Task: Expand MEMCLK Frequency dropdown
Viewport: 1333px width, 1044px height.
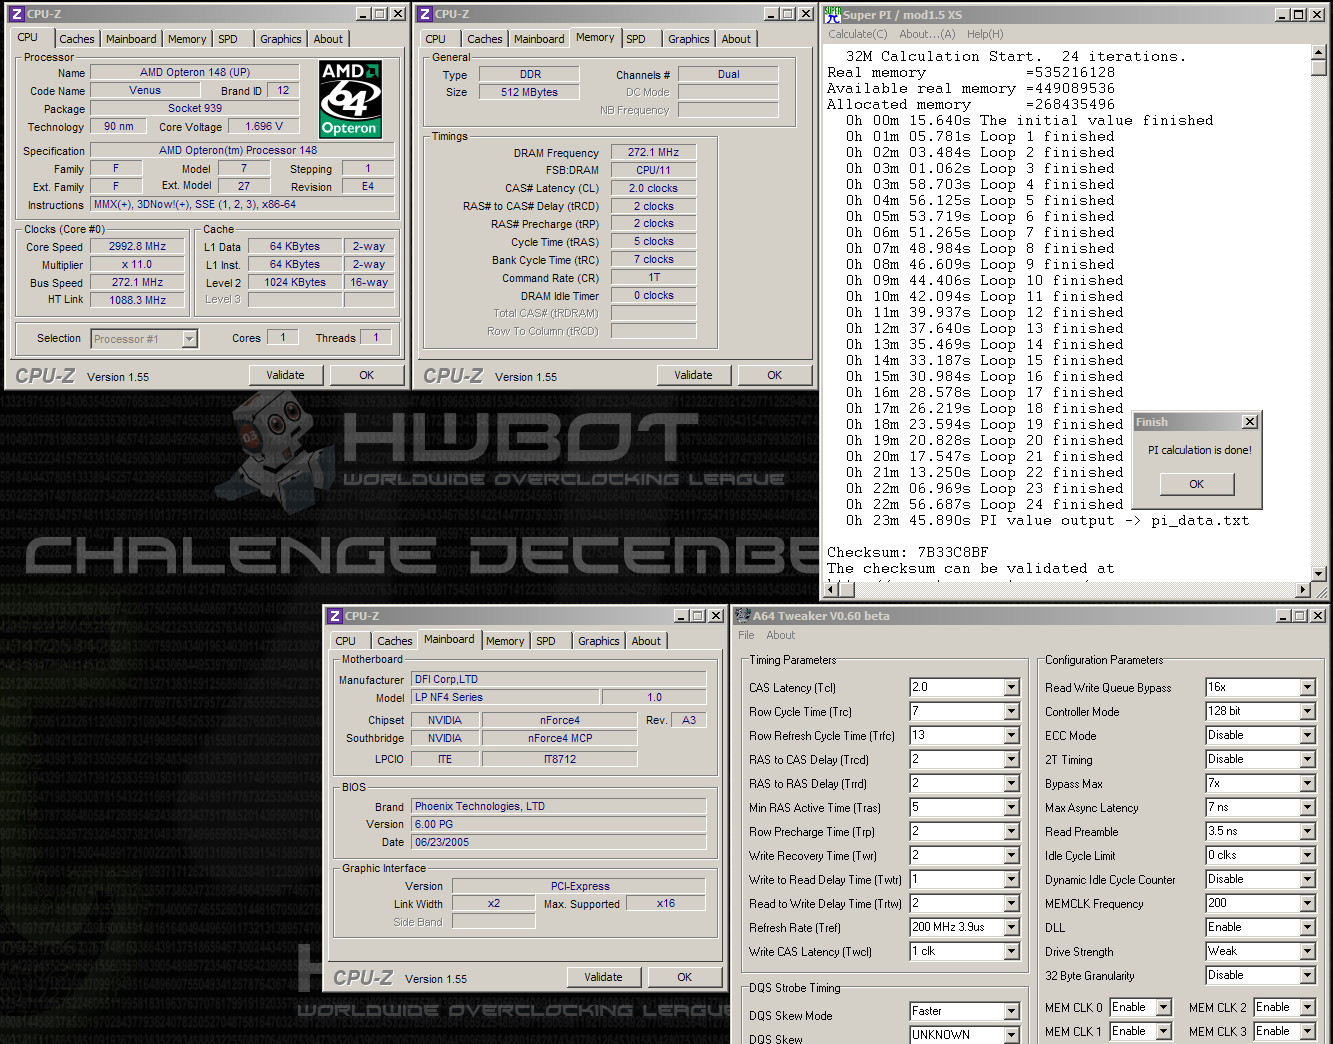Action: (x=1308, y=904)
